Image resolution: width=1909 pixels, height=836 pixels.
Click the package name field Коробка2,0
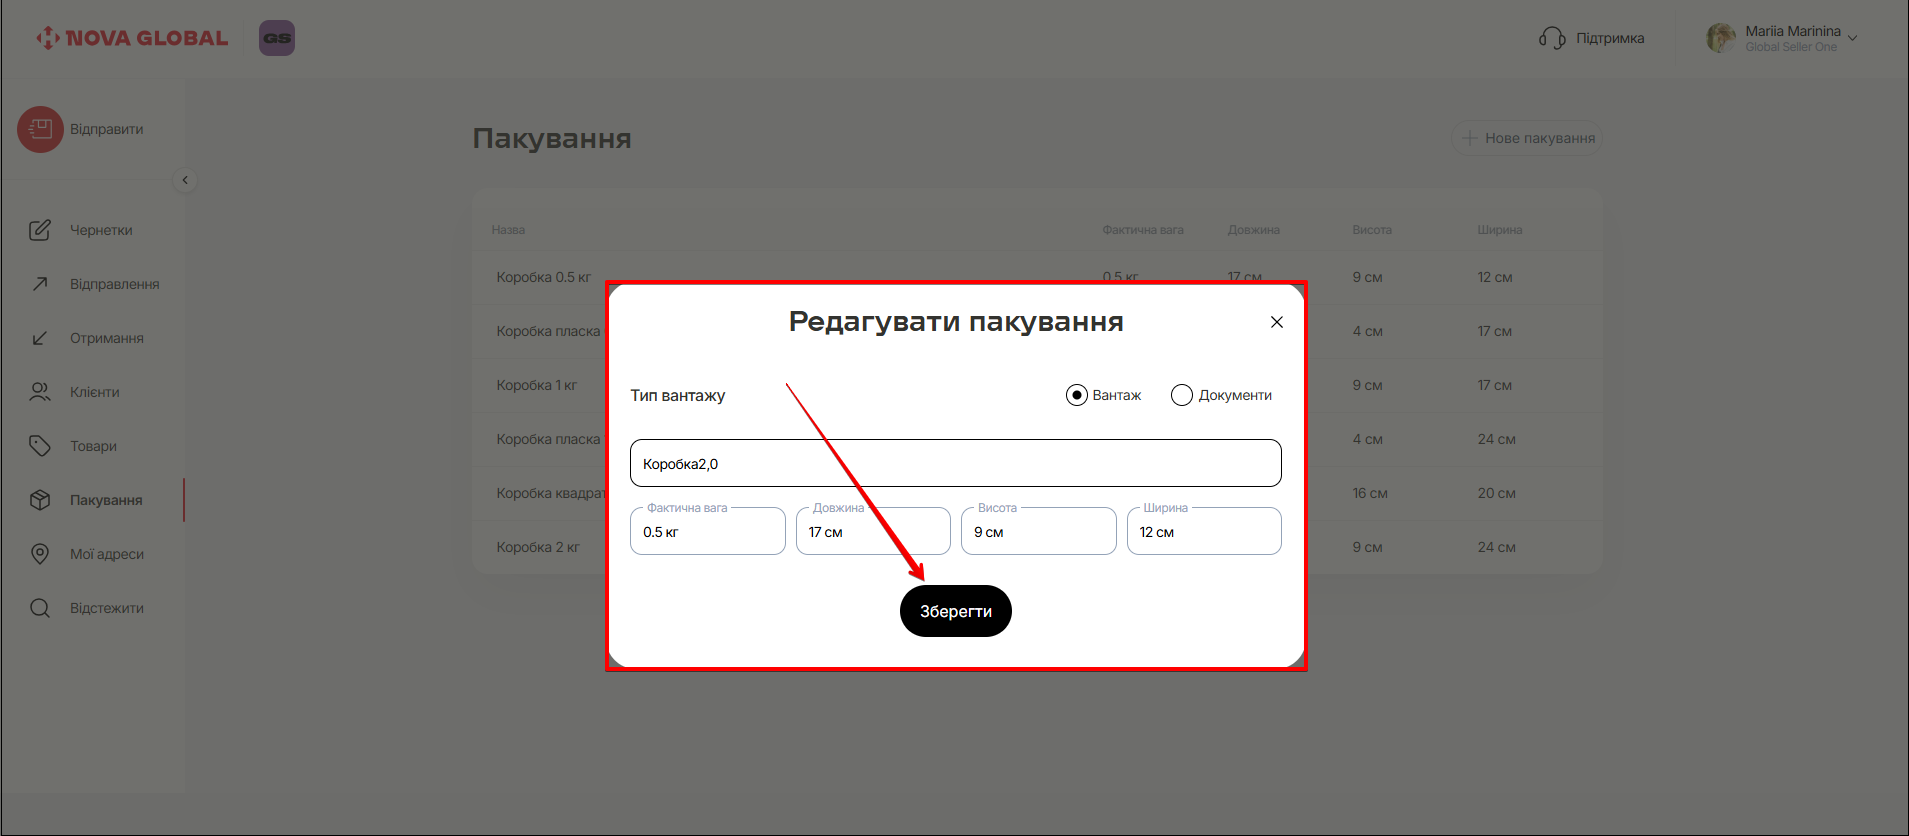point(955,464)
